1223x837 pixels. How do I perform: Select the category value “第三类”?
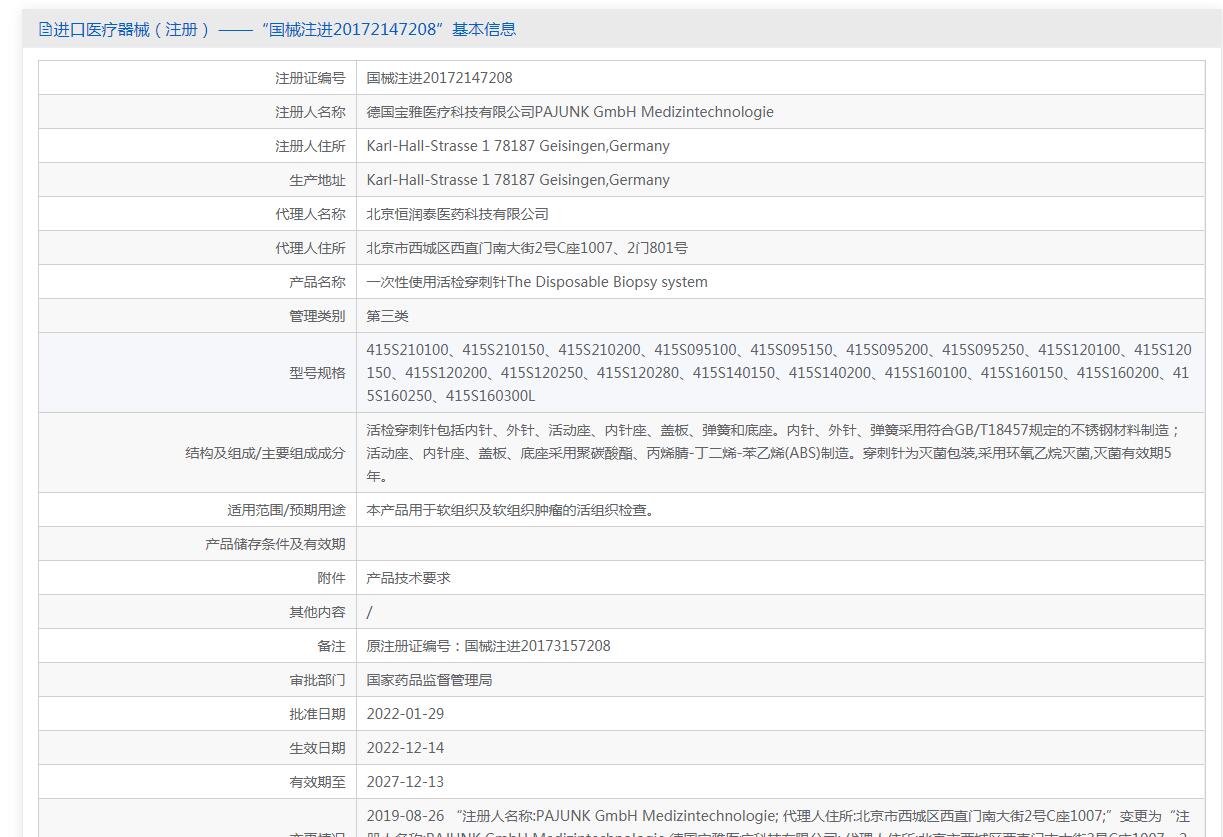point(387,316)
